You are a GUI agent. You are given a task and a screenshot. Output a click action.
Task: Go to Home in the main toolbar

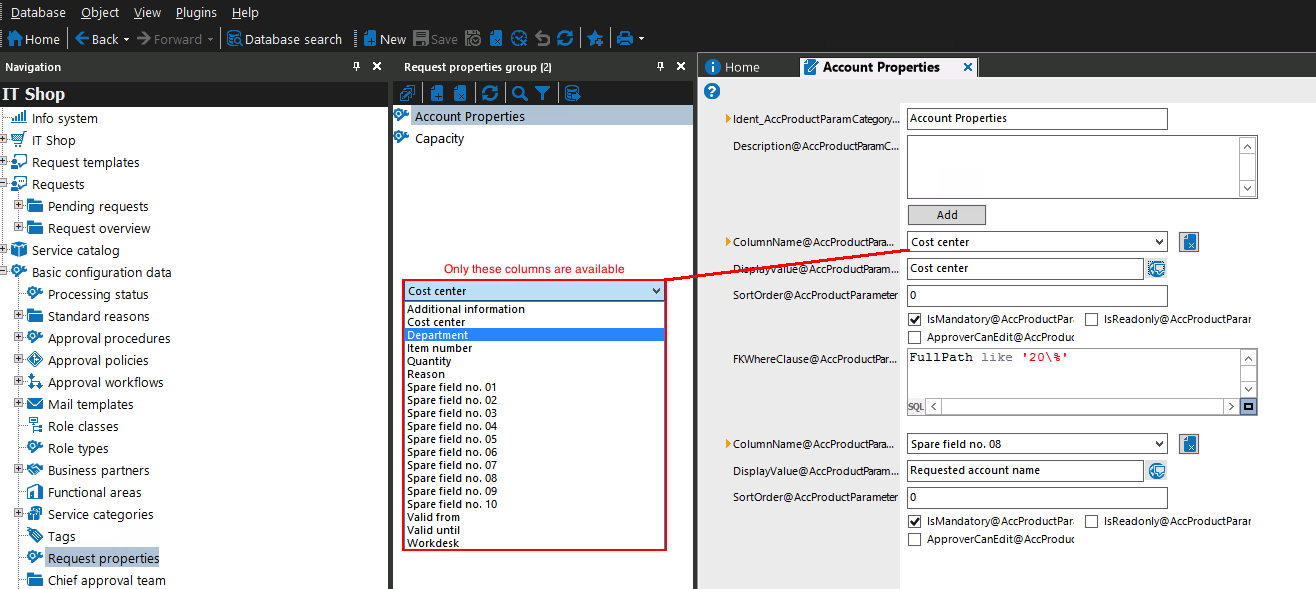tap(34, 39)
